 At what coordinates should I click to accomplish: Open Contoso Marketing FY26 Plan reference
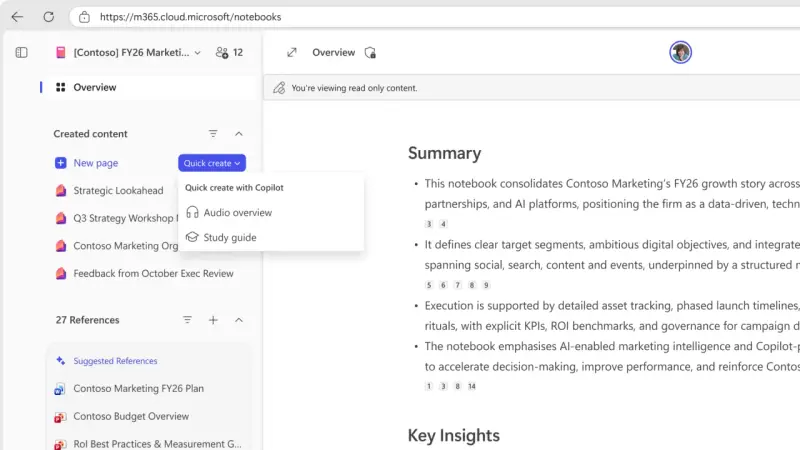click(x=138, y=388)
